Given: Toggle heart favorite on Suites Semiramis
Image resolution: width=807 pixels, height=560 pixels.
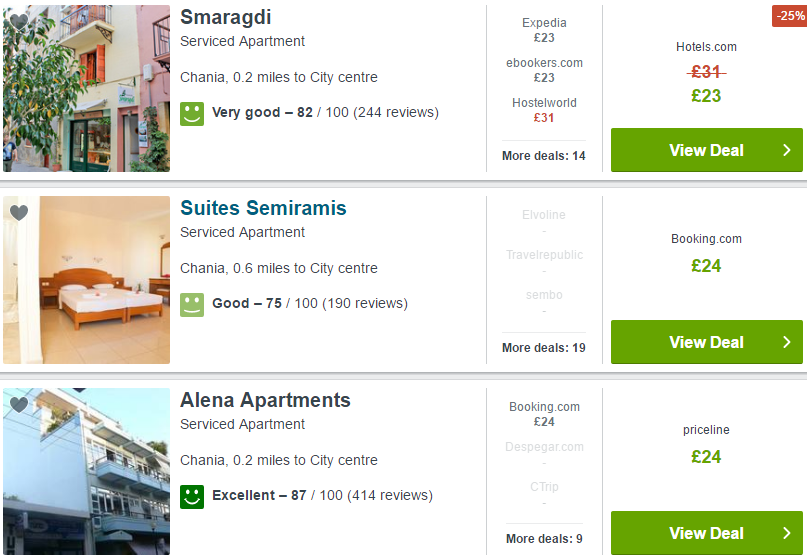Looking at the screenshot, I should pos(19,212).
